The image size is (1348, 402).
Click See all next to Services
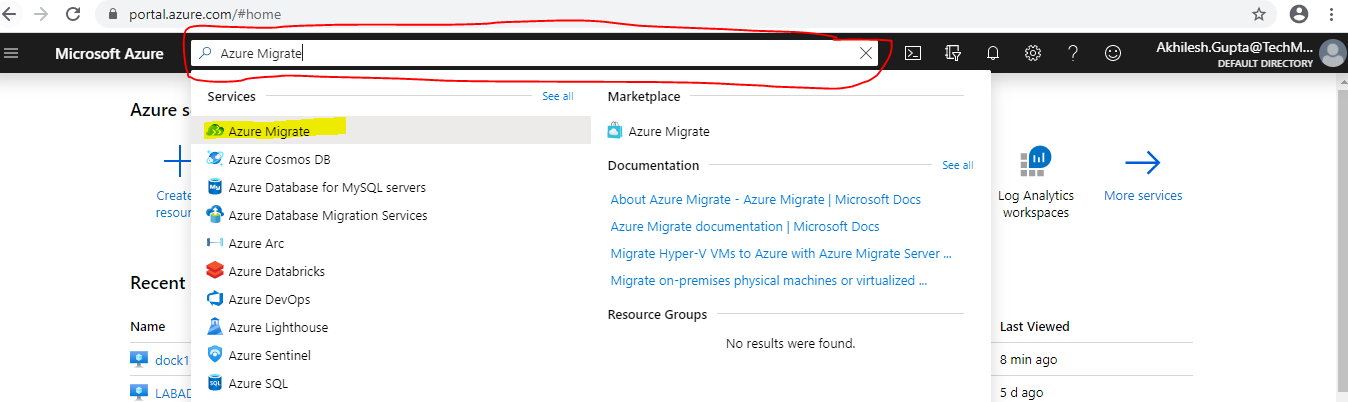pyautogui.click(x=558, y=96)
